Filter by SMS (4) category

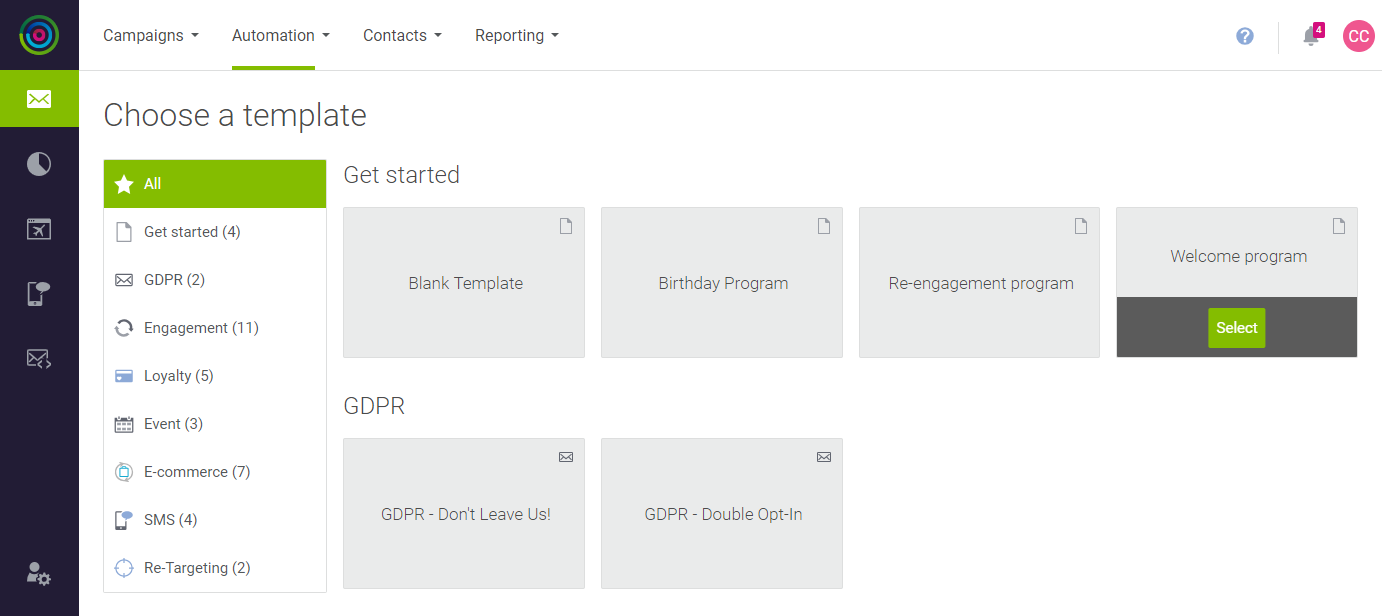tap(215, 520)
